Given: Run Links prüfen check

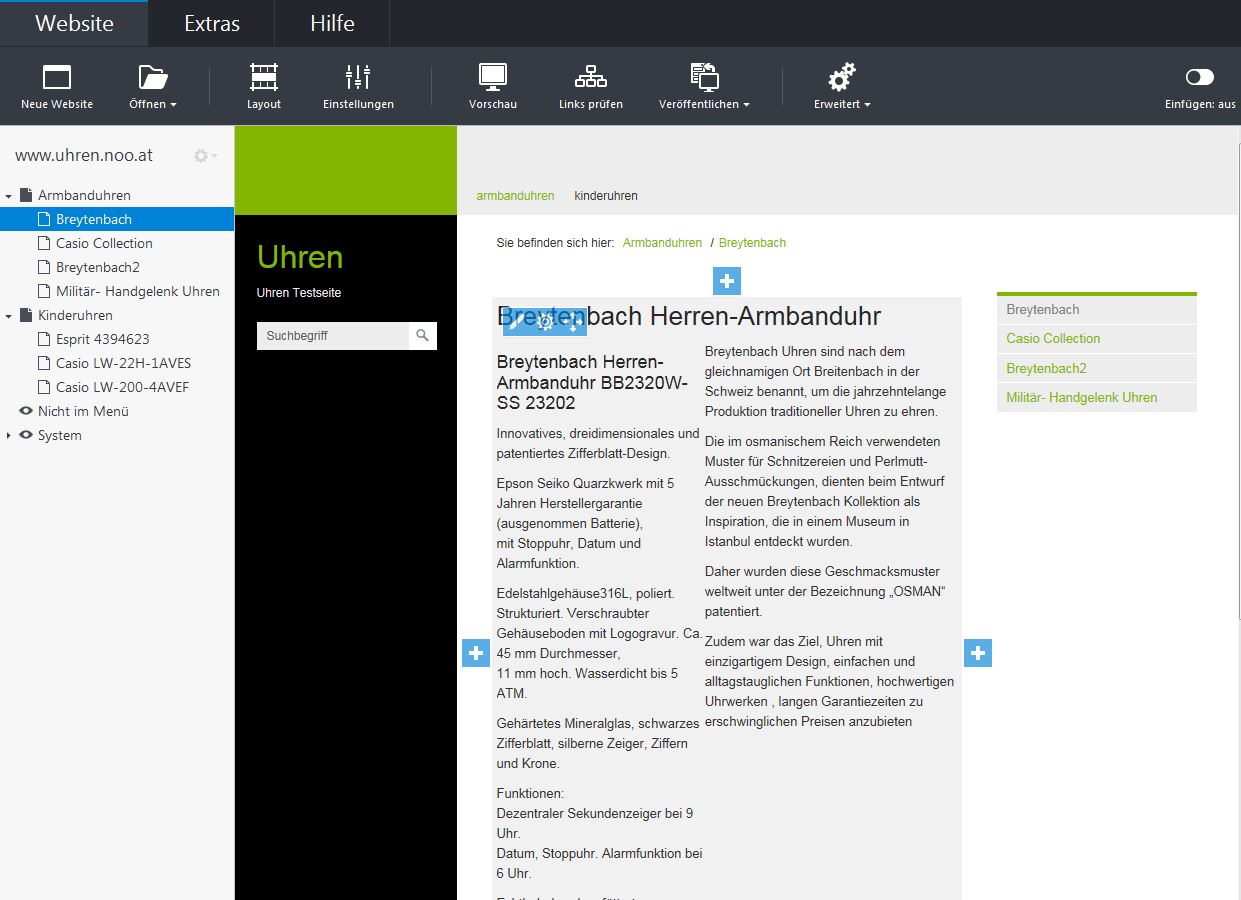Looking at the screenshot, I should tap(591, 86).
